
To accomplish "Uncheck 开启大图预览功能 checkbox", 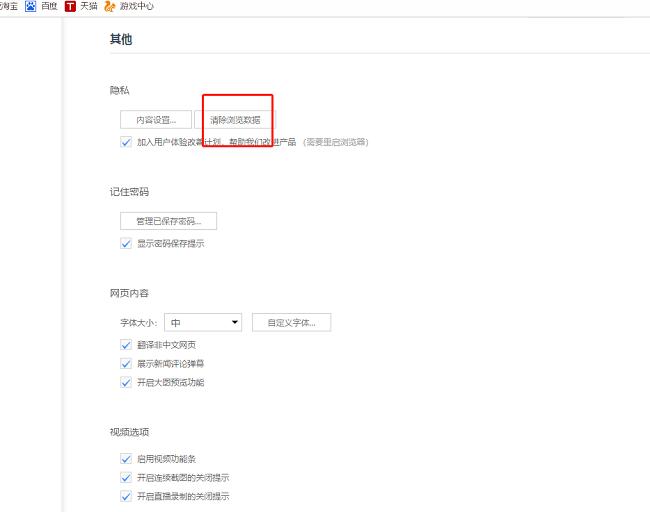I will tap(126, 382).
